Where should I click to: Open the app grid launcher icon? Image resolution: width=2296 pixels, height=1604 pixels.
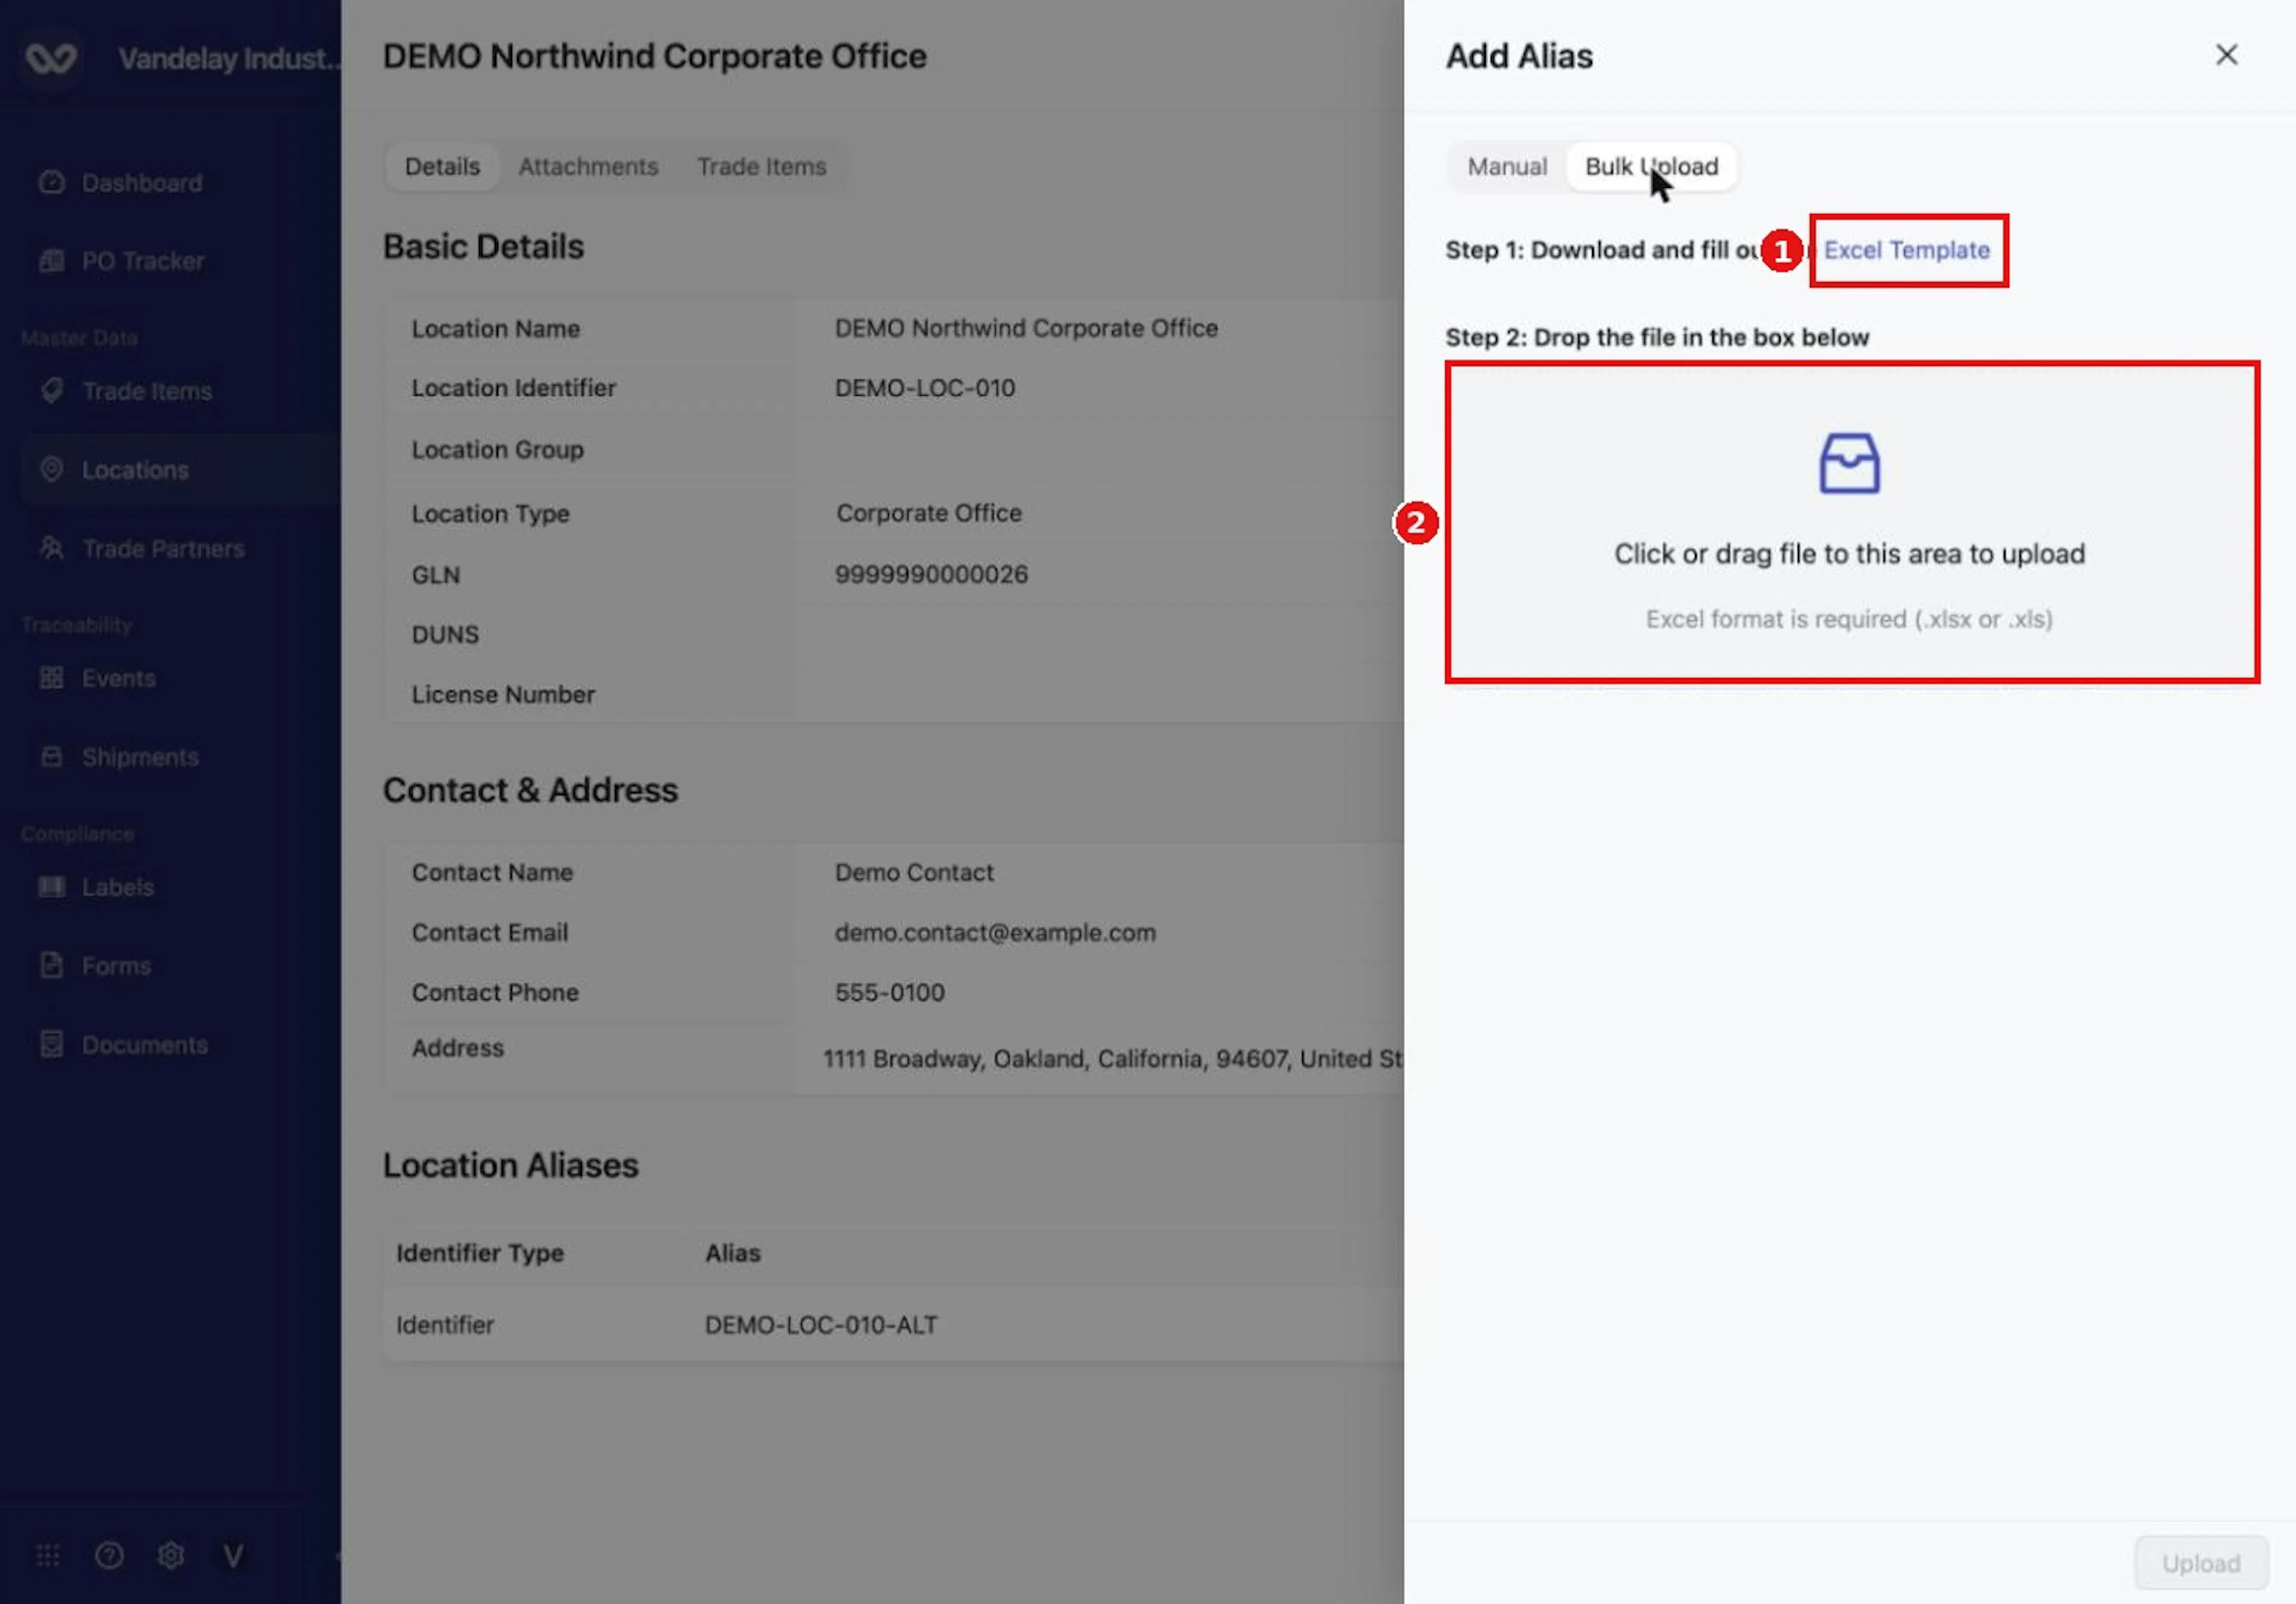[x=48, y=1555]
